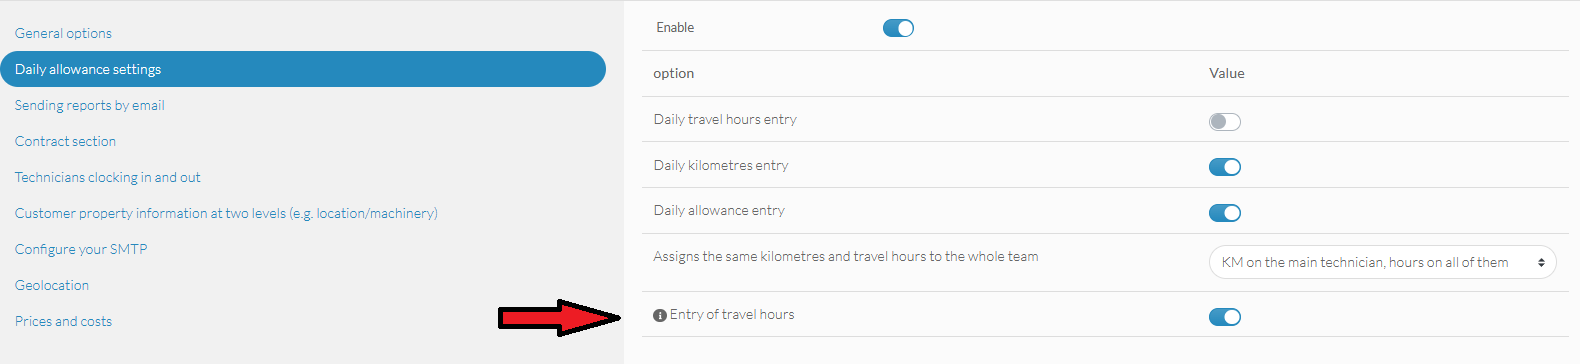Image resolution: width=1580 pixels, height=364 pixels.
Task: Open Customer property information at two levels
Action: [226, 213]
